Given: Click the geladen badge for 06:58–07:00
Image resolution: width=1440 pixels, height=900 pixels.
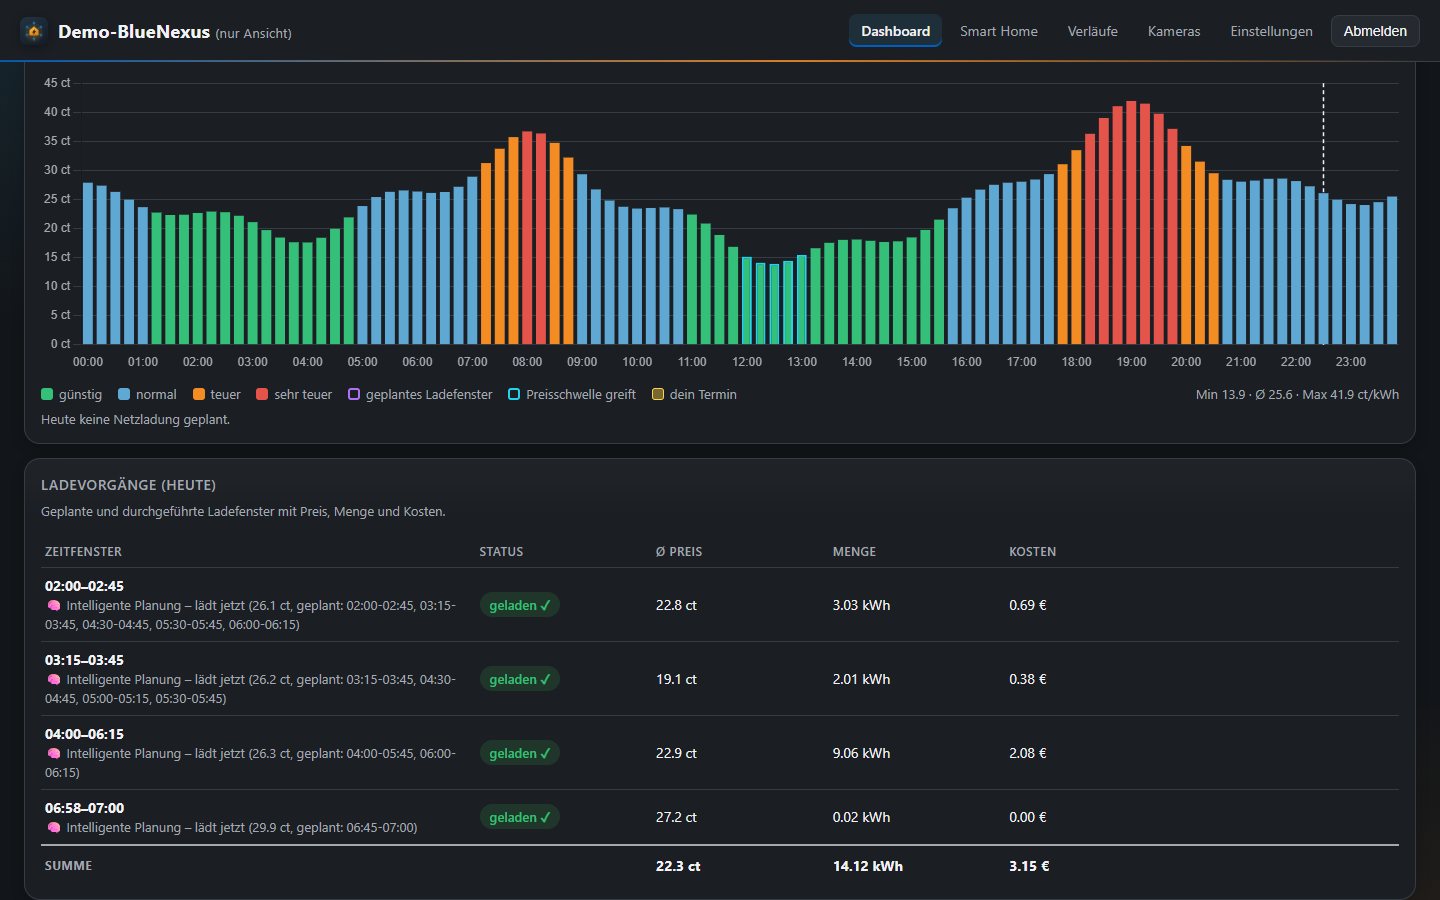Looking at the screenshot, I should [519, 817].
